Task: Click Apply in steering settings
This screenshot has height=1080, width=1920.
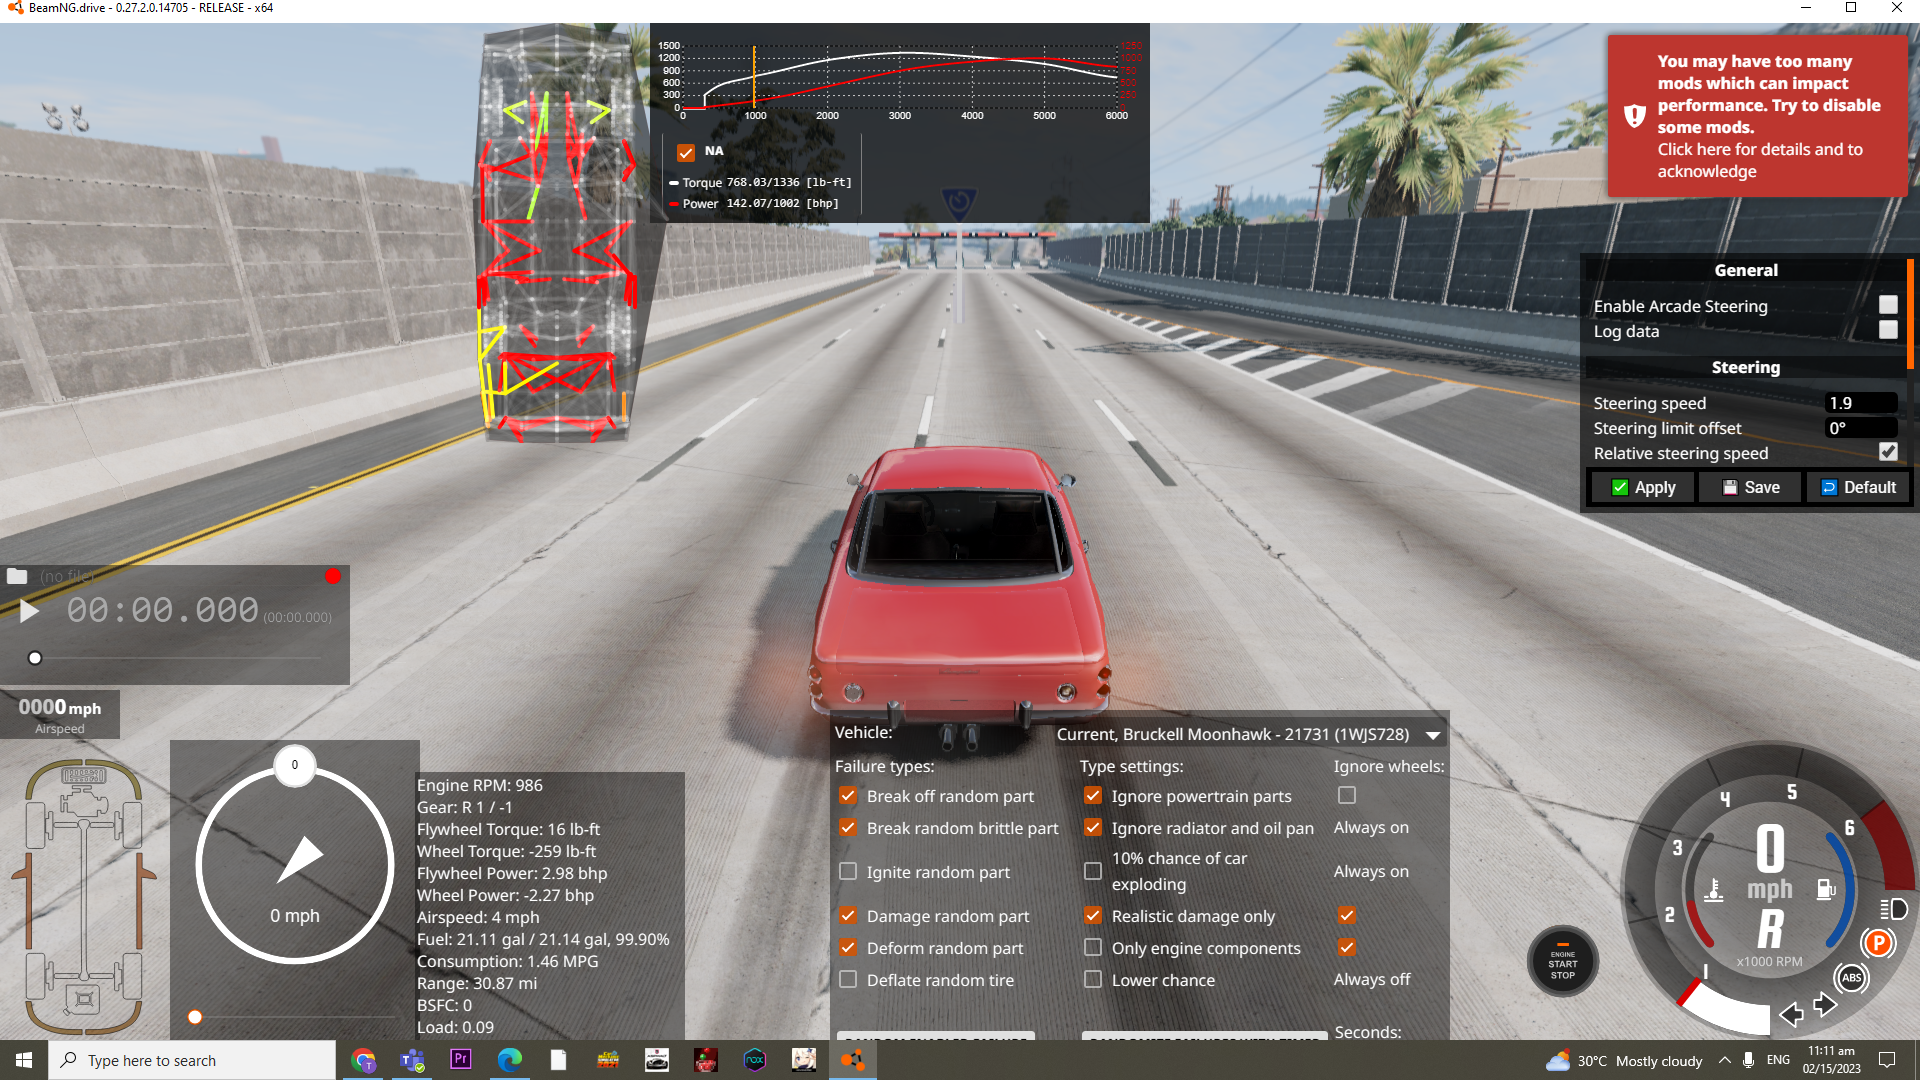Action: click(1643, 487)
